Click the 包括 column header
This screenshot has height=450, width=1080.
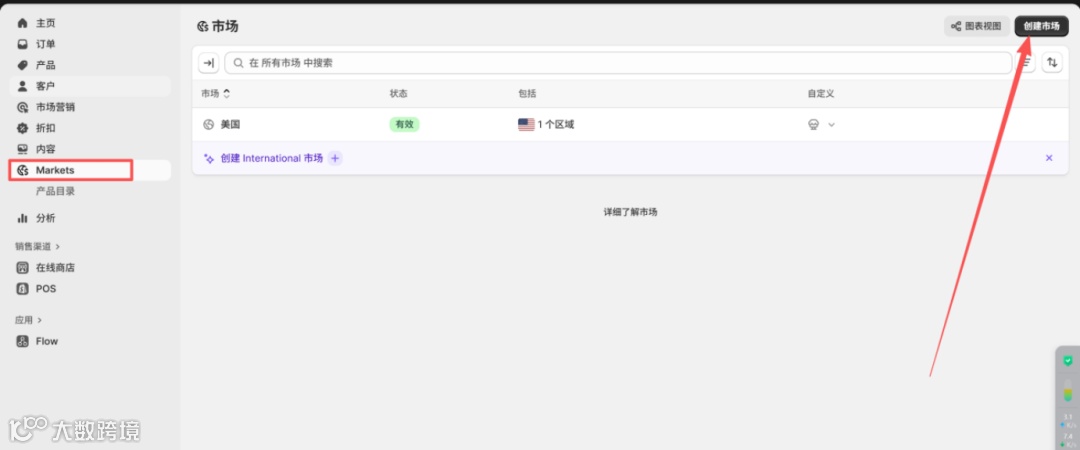(527, 93)
